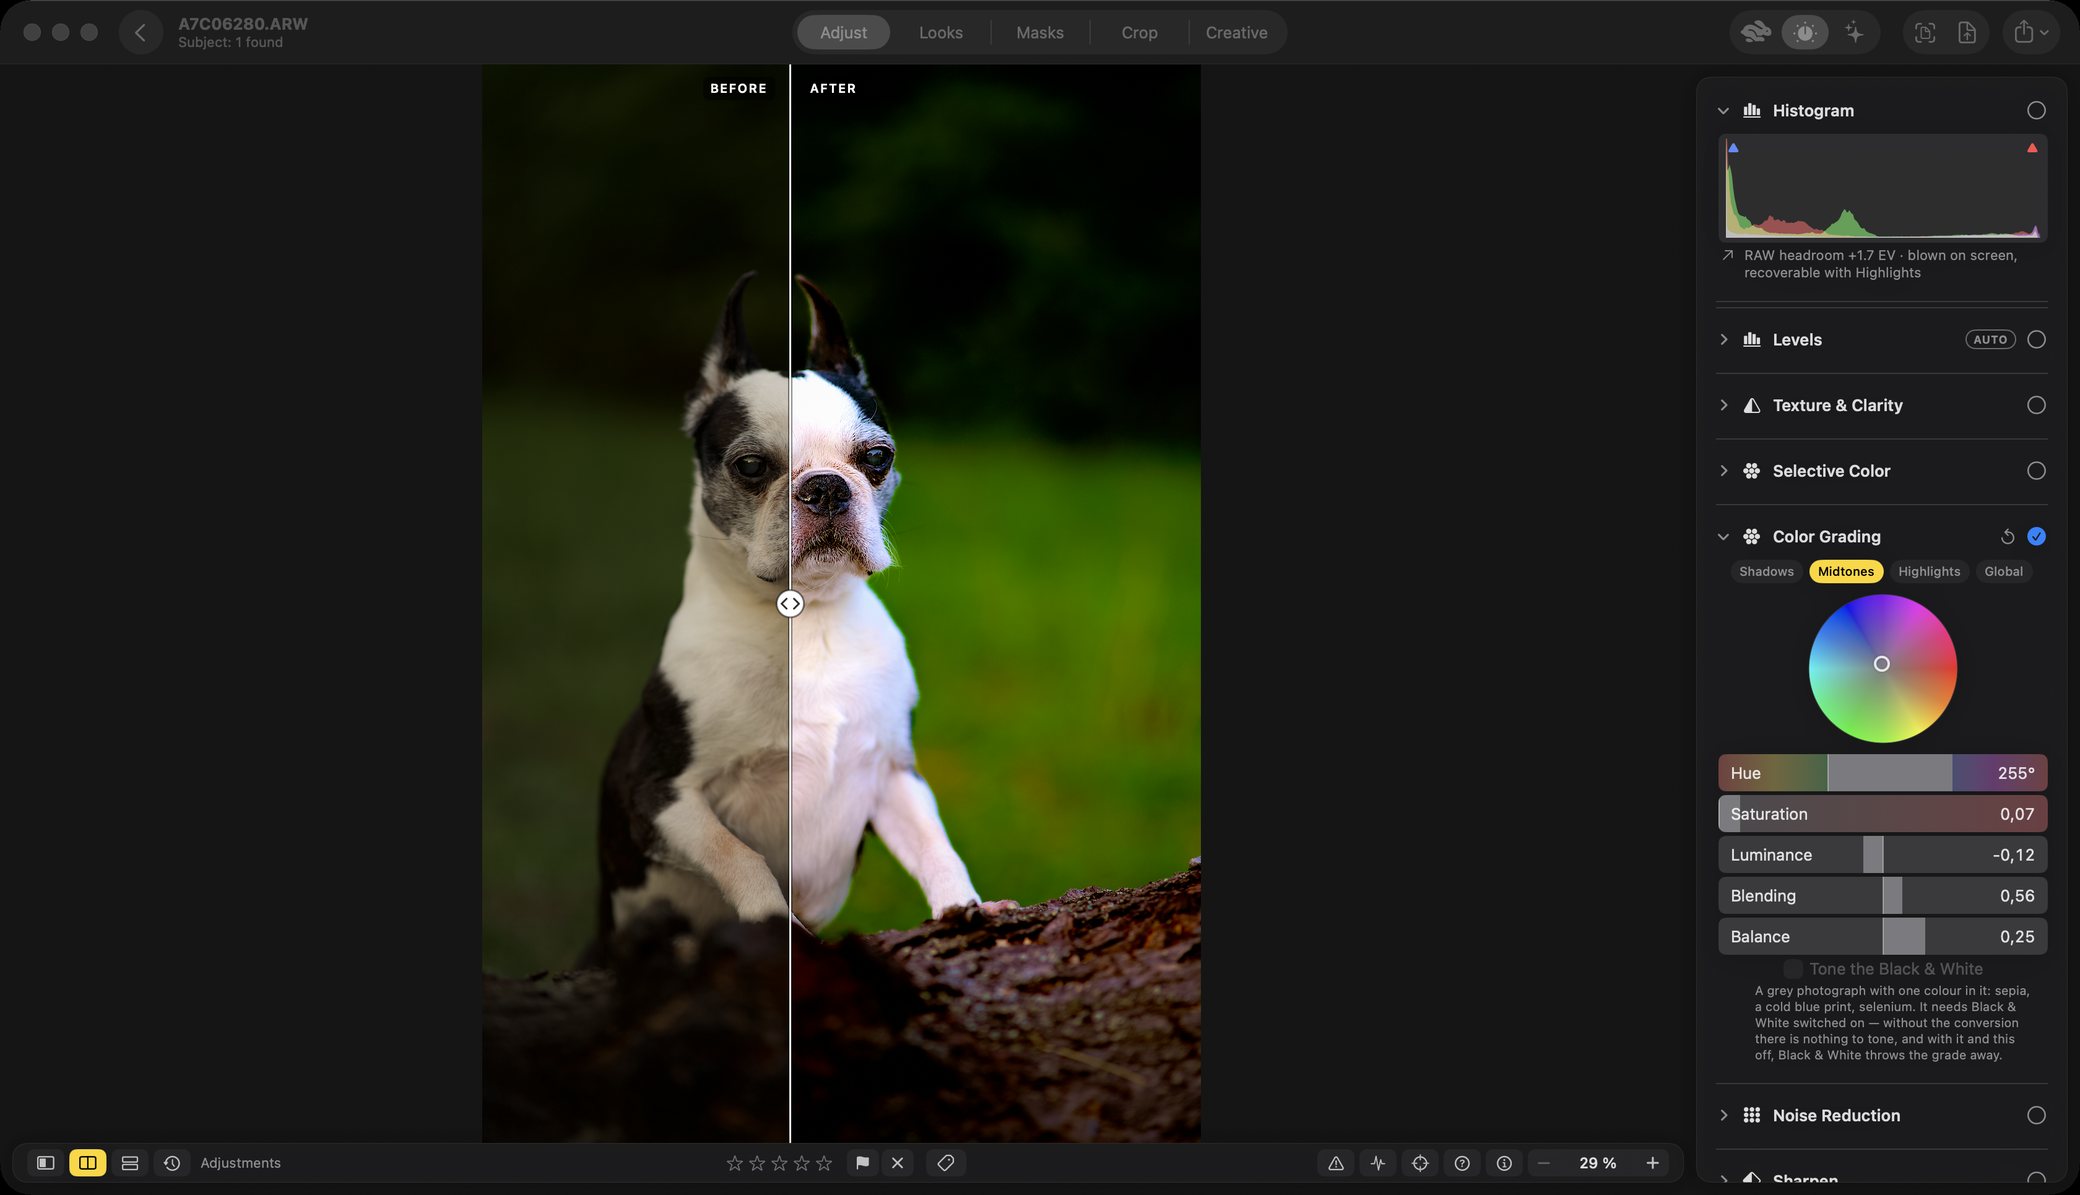Go back using the back arrow
The height and width of the screenshot is (1195, 2080).
coord(140,33)
